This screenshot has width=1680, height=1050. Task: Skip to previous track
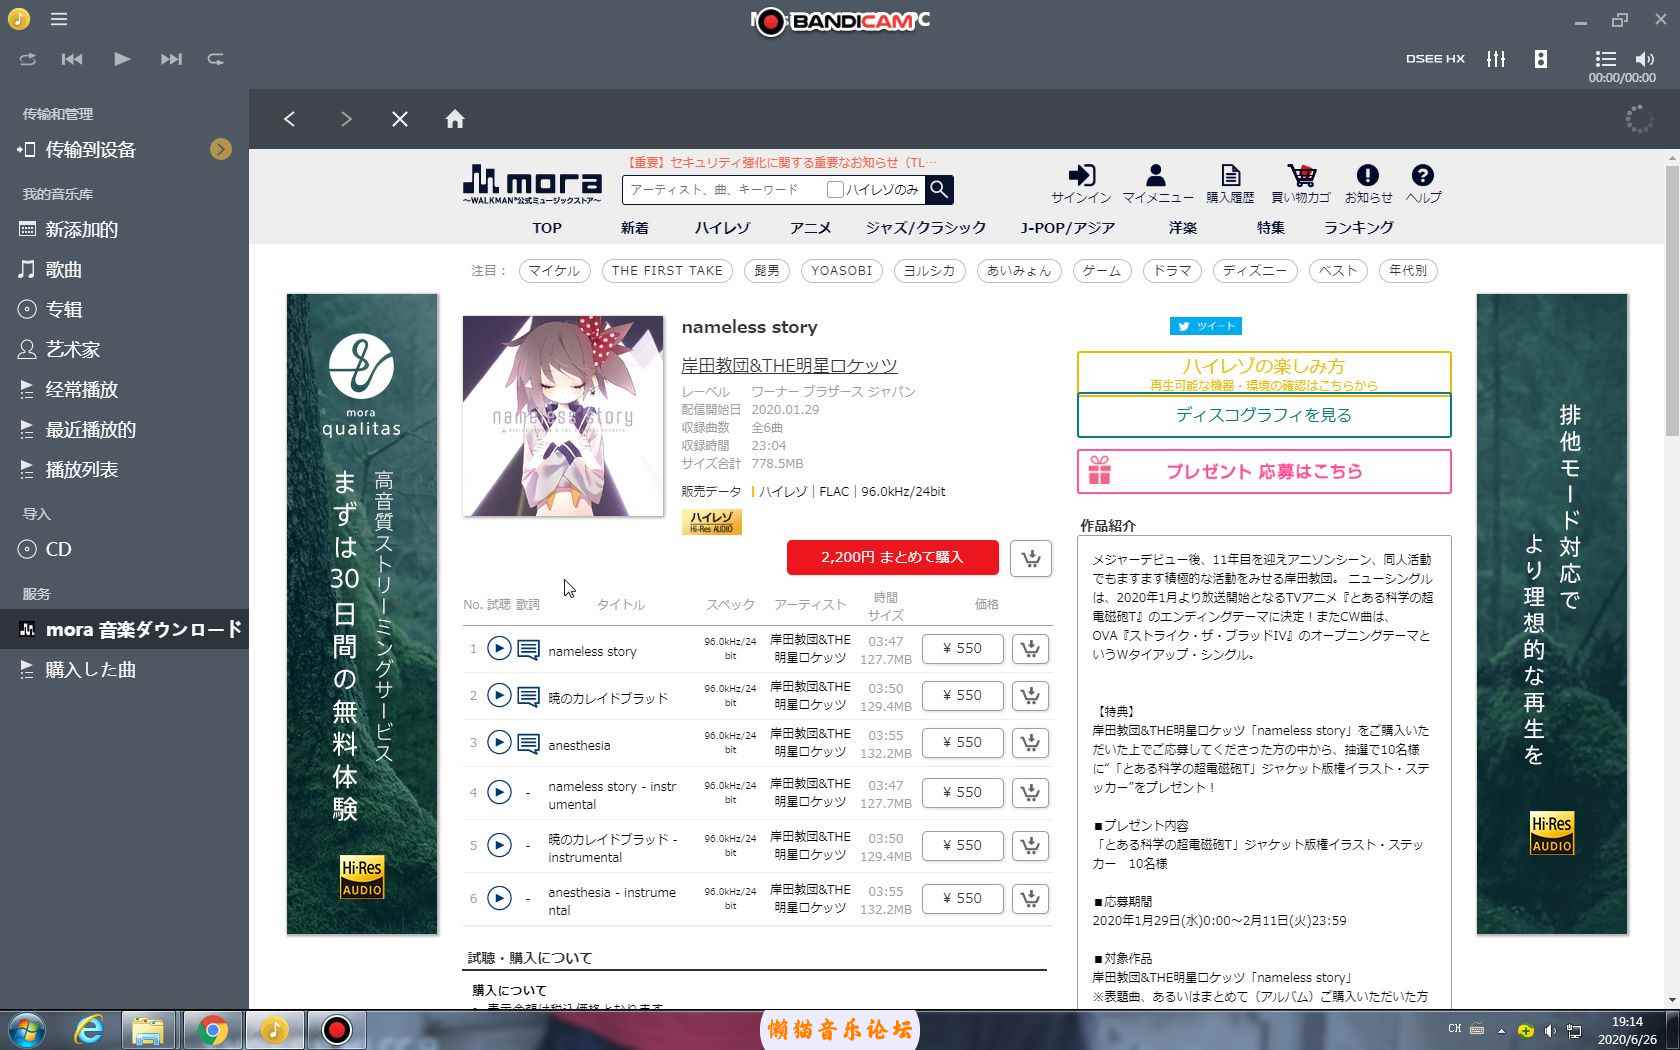(x=72, y=59)
